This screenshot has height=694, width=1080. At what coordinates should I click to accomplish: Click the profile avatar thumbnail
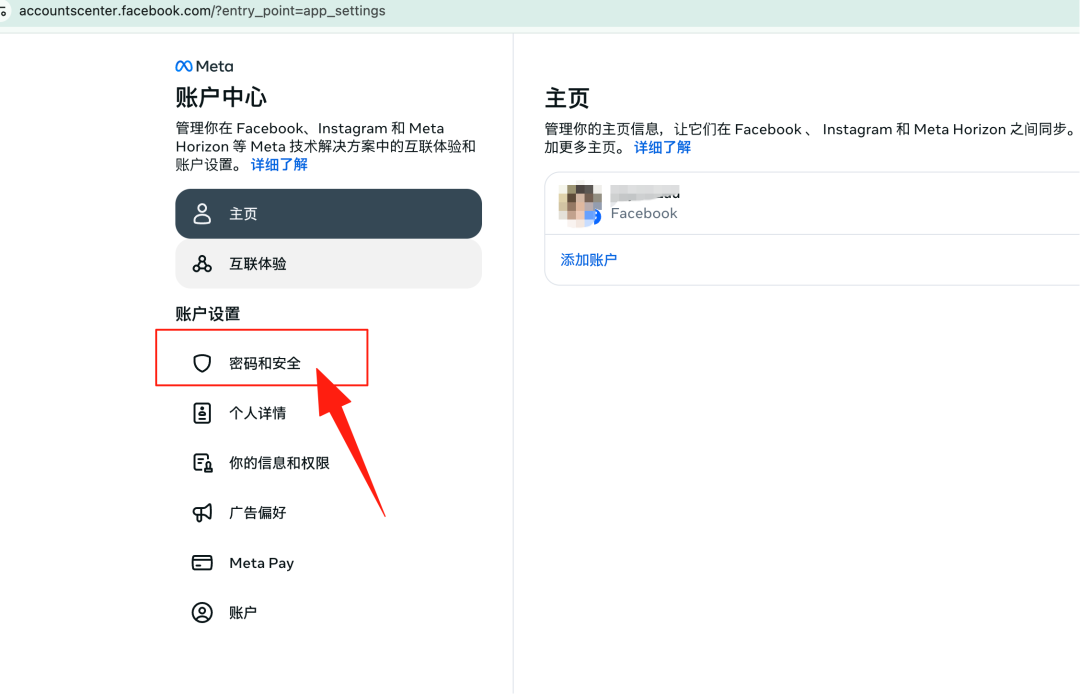click(578, 203)
